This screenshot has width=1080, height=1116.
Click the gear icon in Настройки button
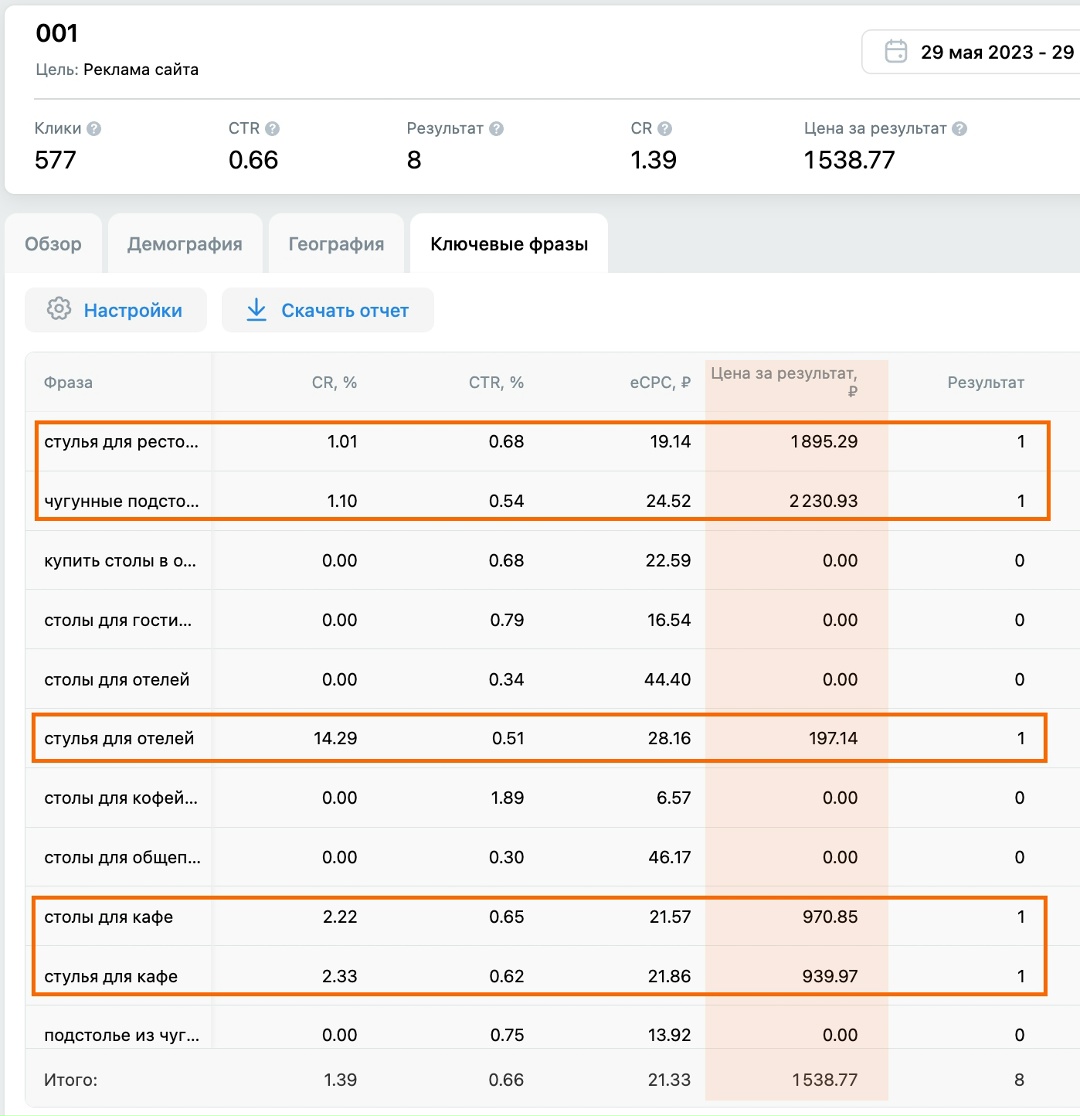click(59, 310)
